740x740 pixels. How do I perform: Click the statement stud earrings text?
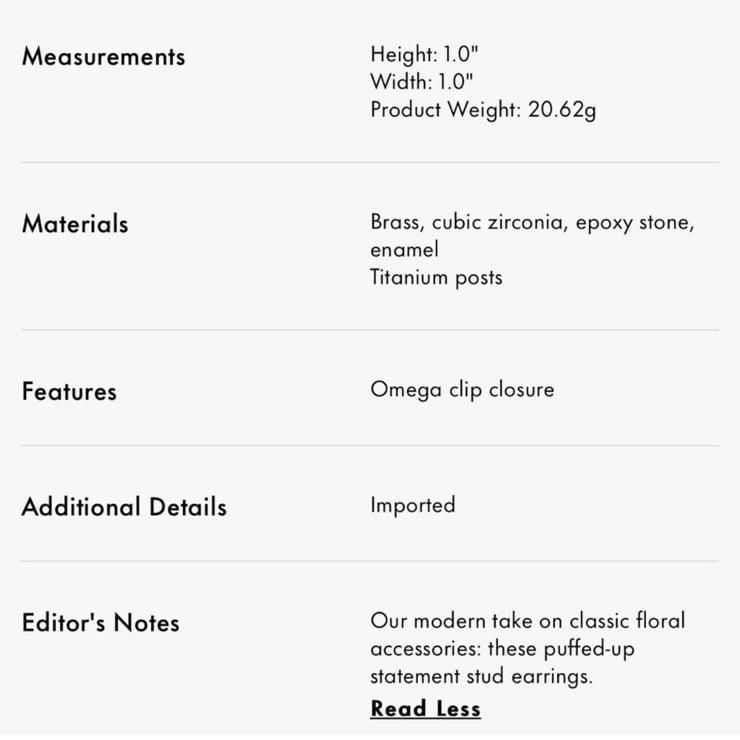(x=481, y=676)
